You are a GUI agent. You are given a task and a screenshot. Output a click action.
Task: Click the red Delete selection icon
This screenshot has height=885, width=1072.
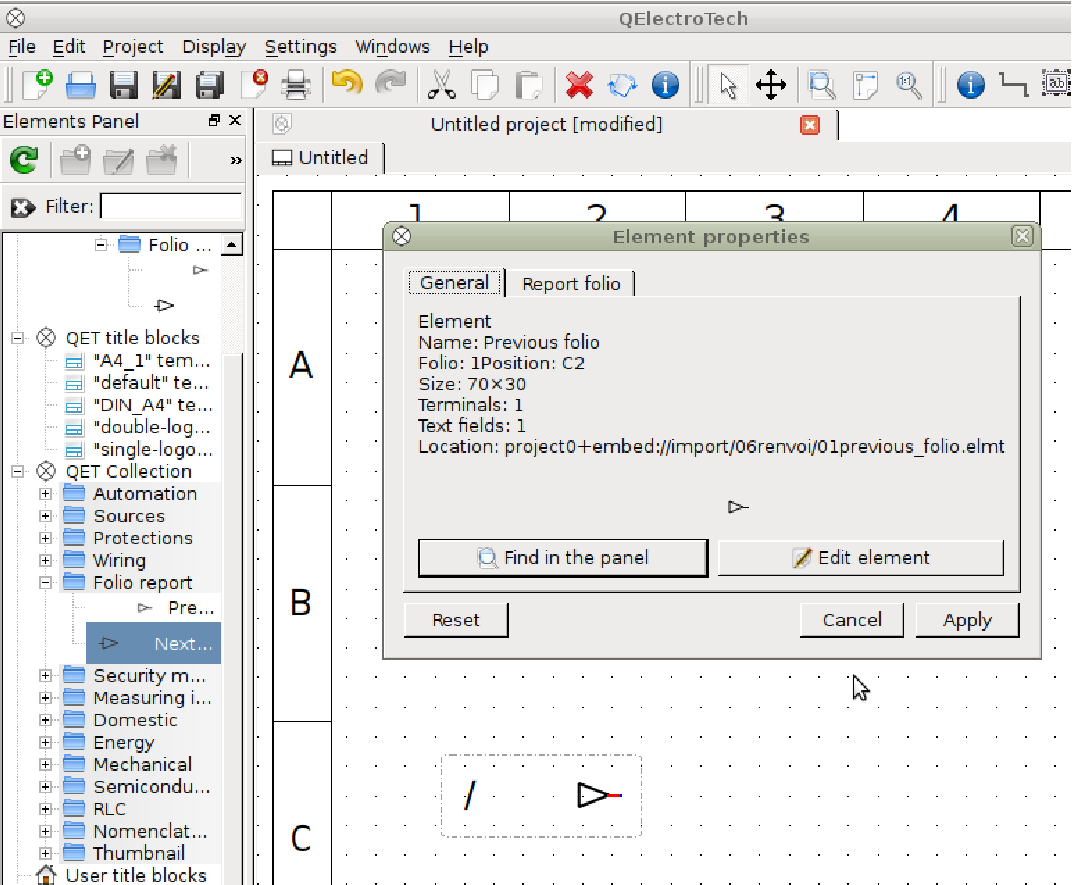579,85
